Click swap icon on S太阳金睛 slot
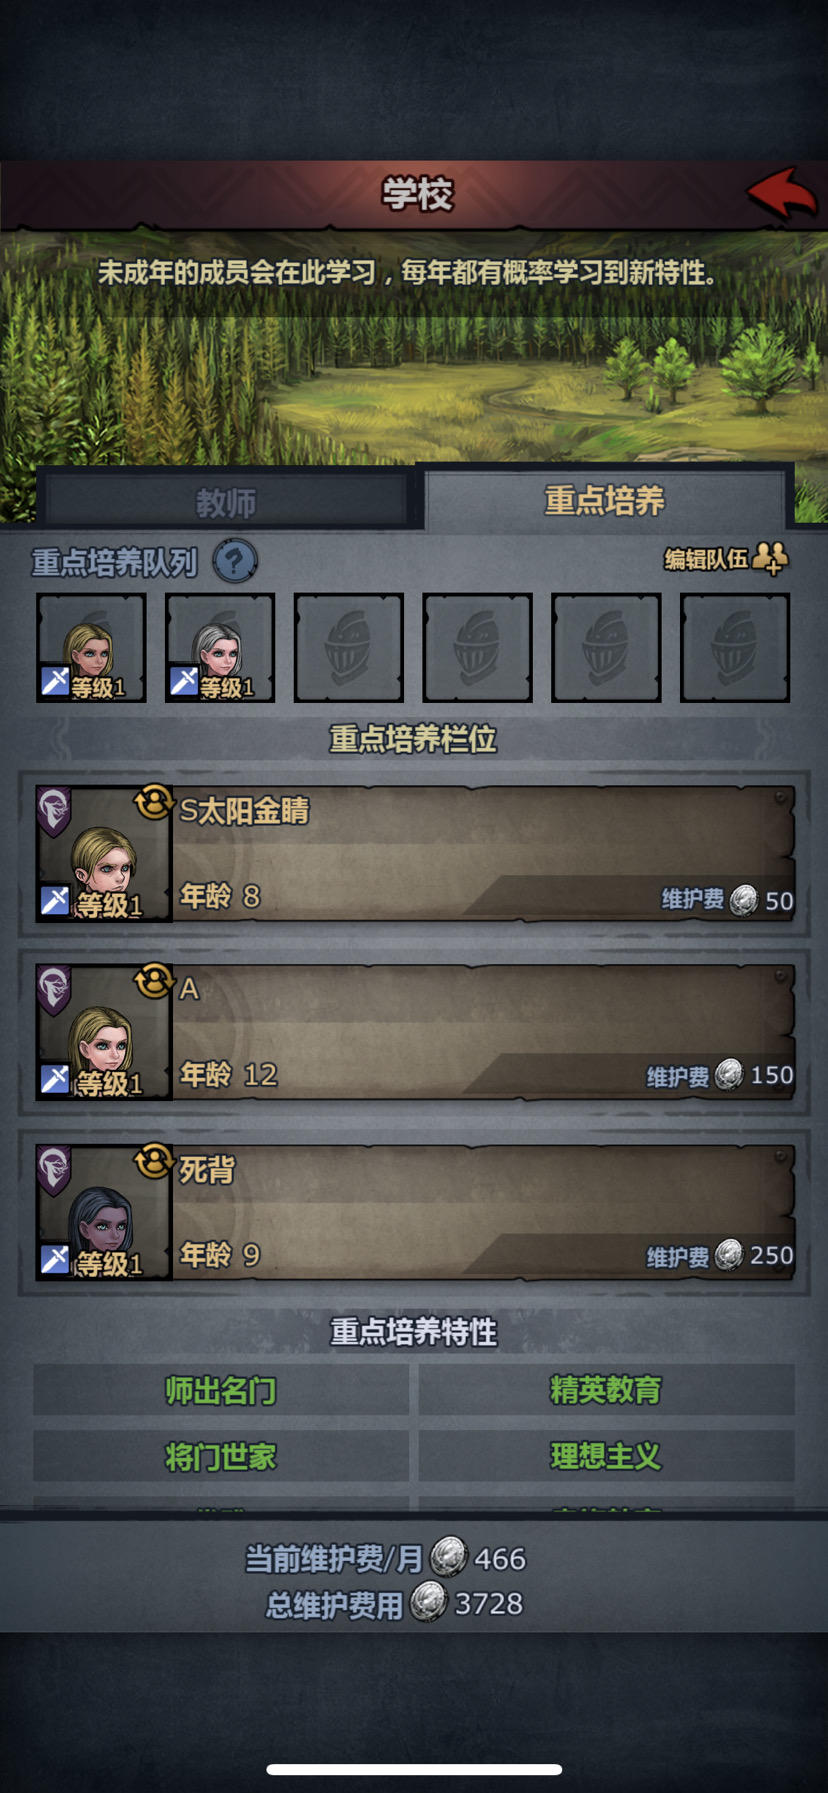Screen dimensions: 828x1793 tap(154, 802)
